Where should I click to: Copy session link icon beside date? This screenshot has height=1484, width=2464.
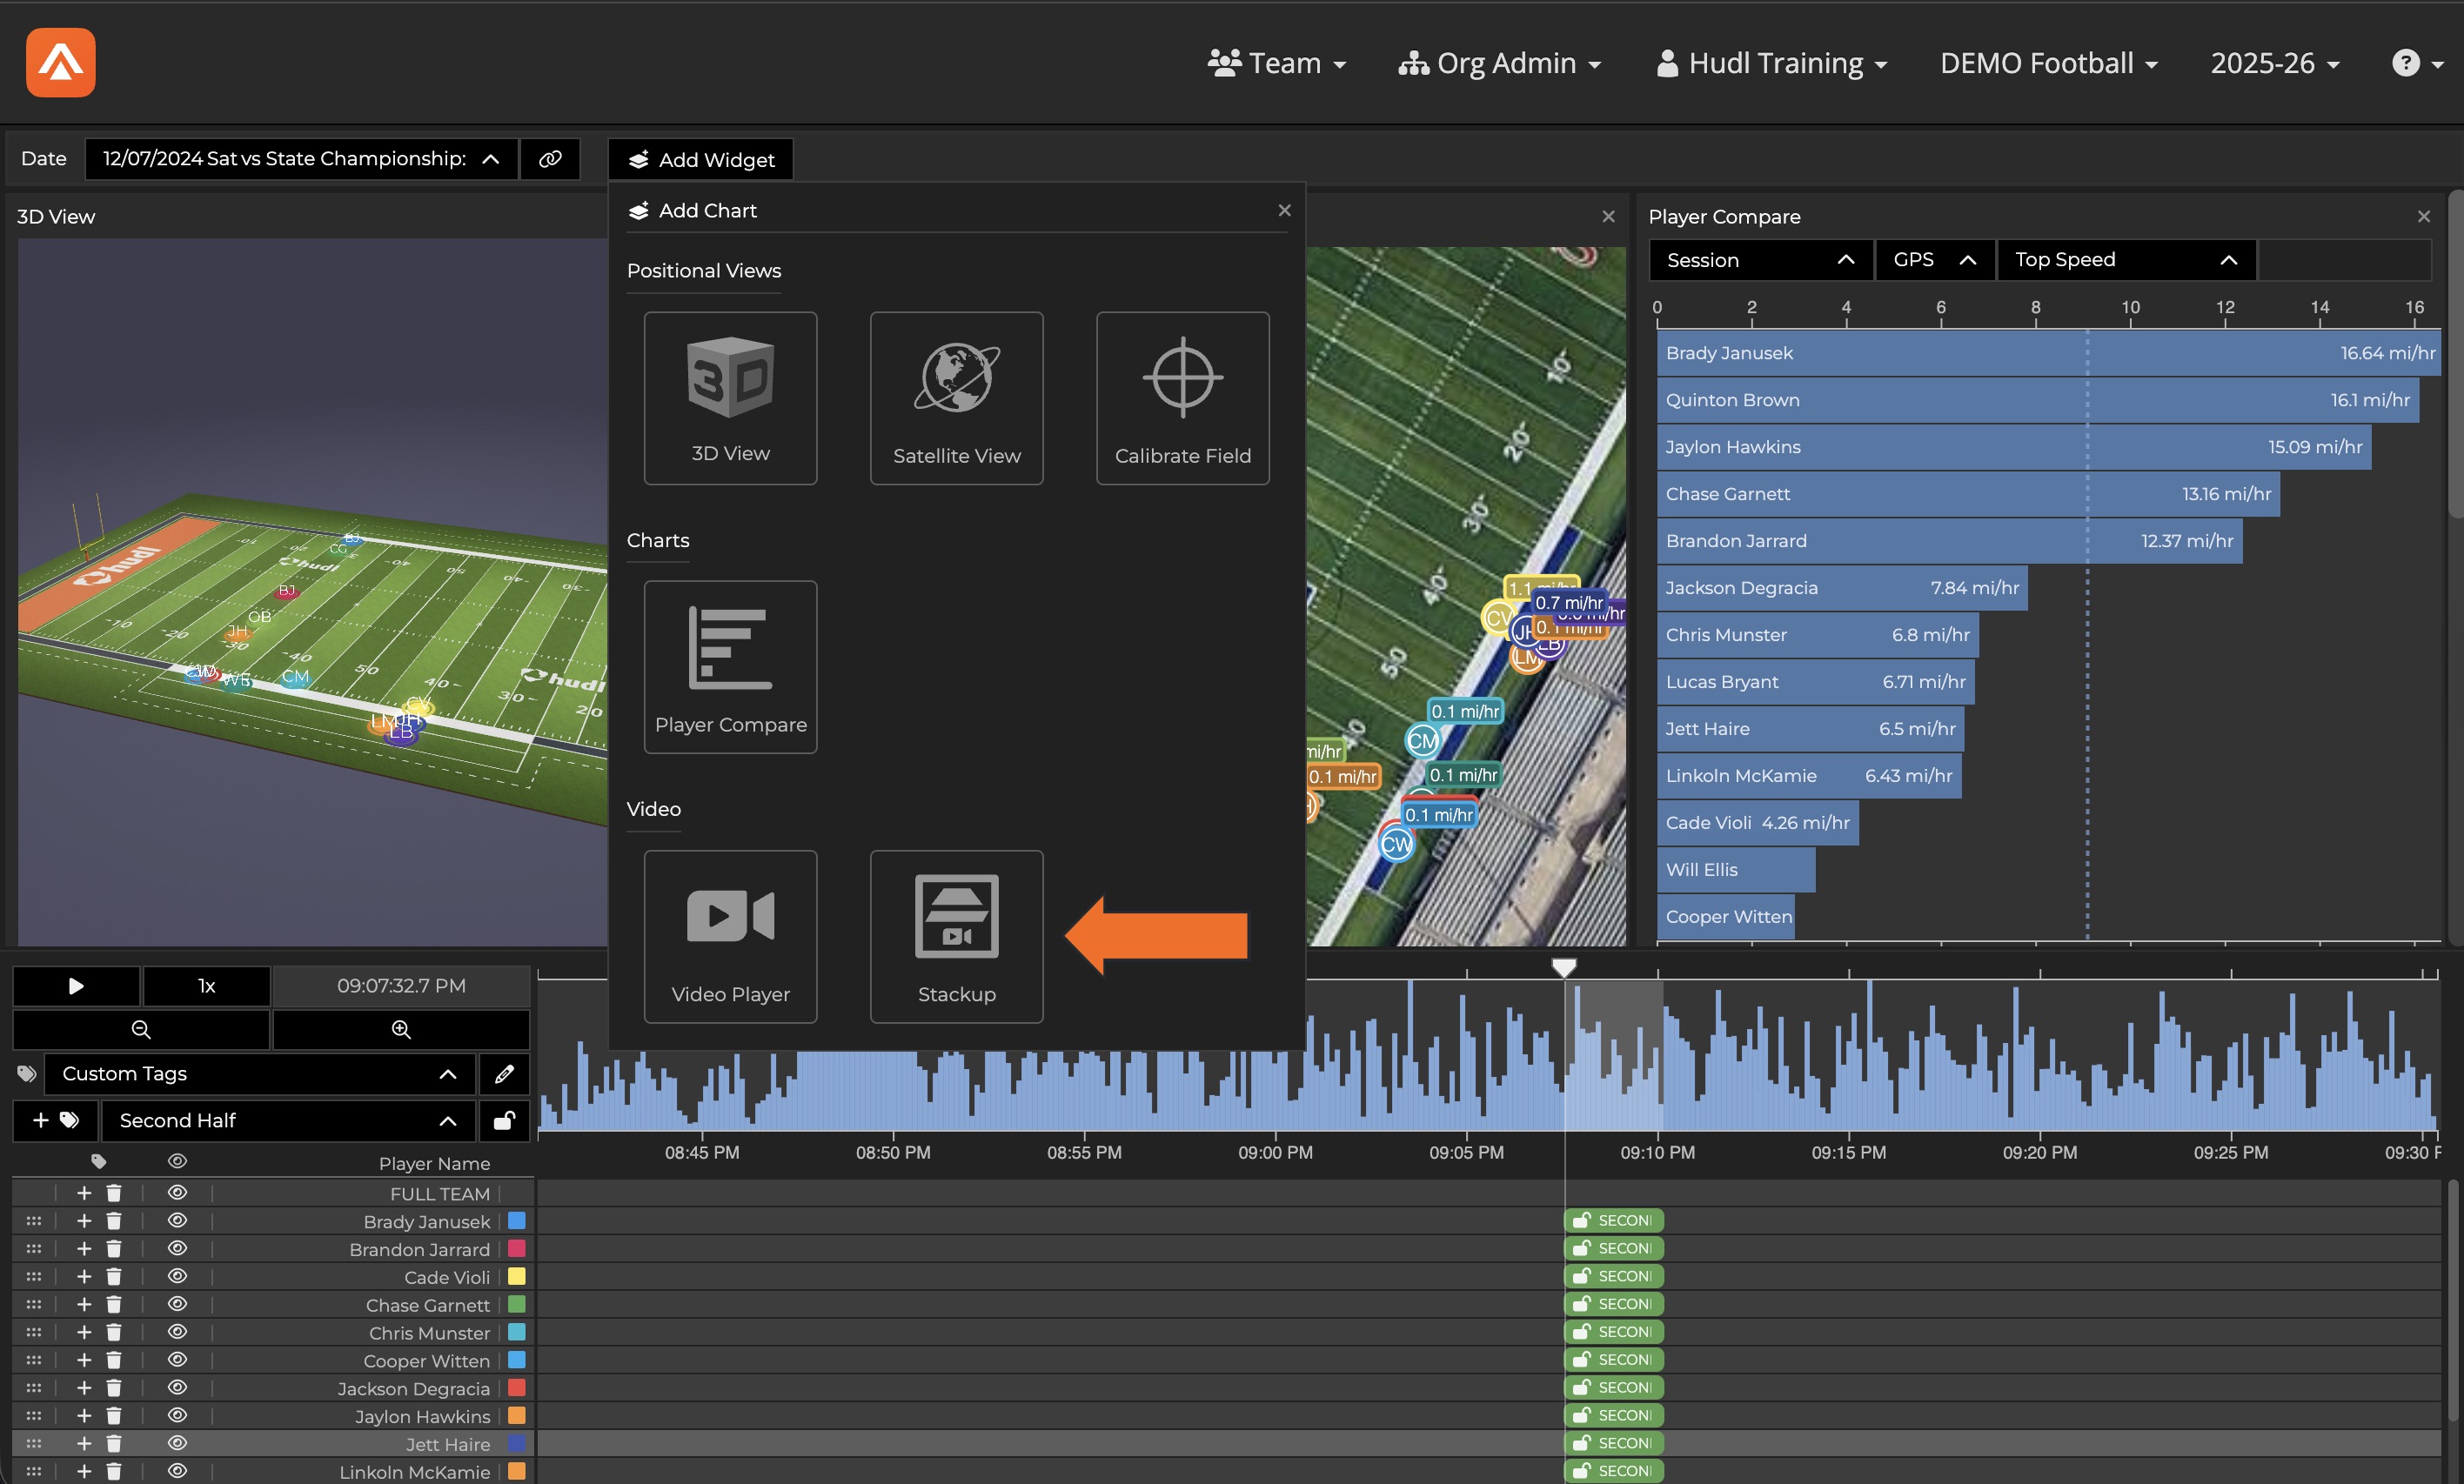click(x=550, y=159)
